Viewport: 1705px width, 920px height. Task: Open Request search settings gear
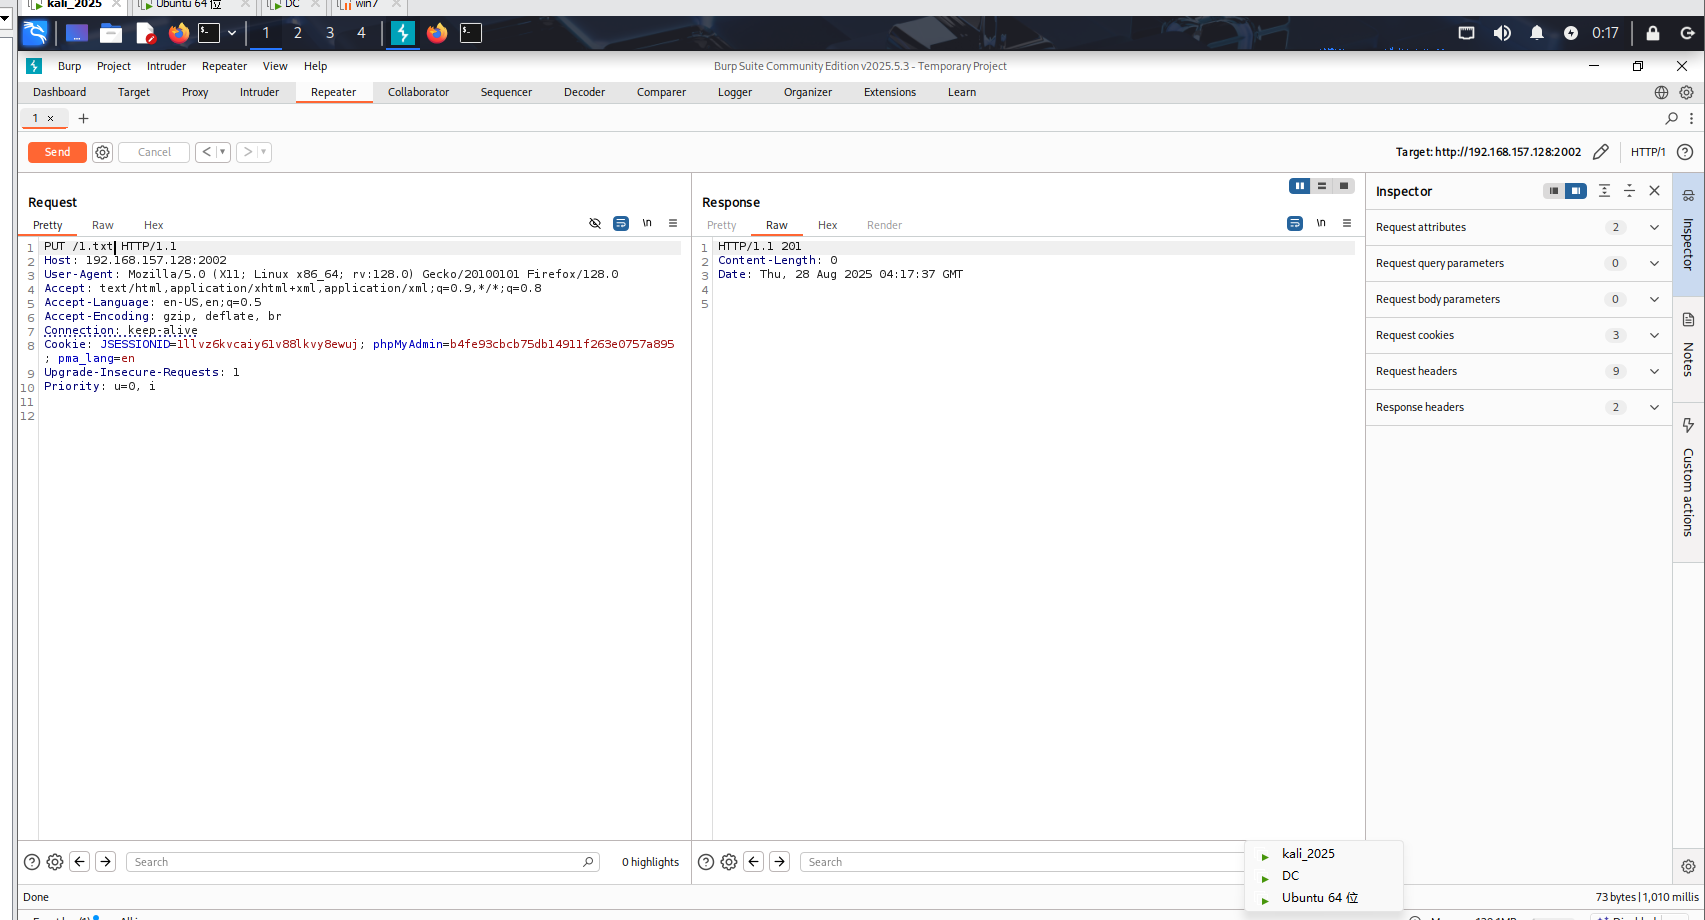click(55, 862)
